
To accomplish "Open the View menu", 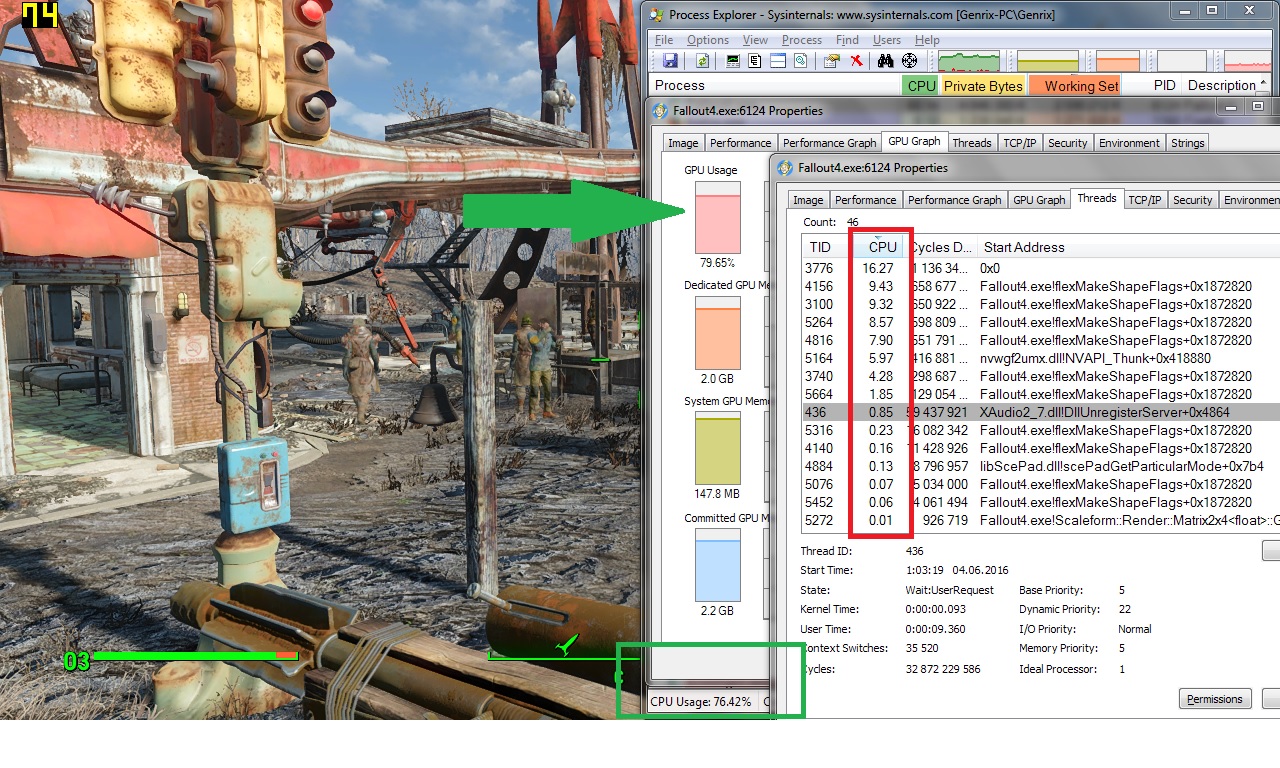I will pos(756,40).
